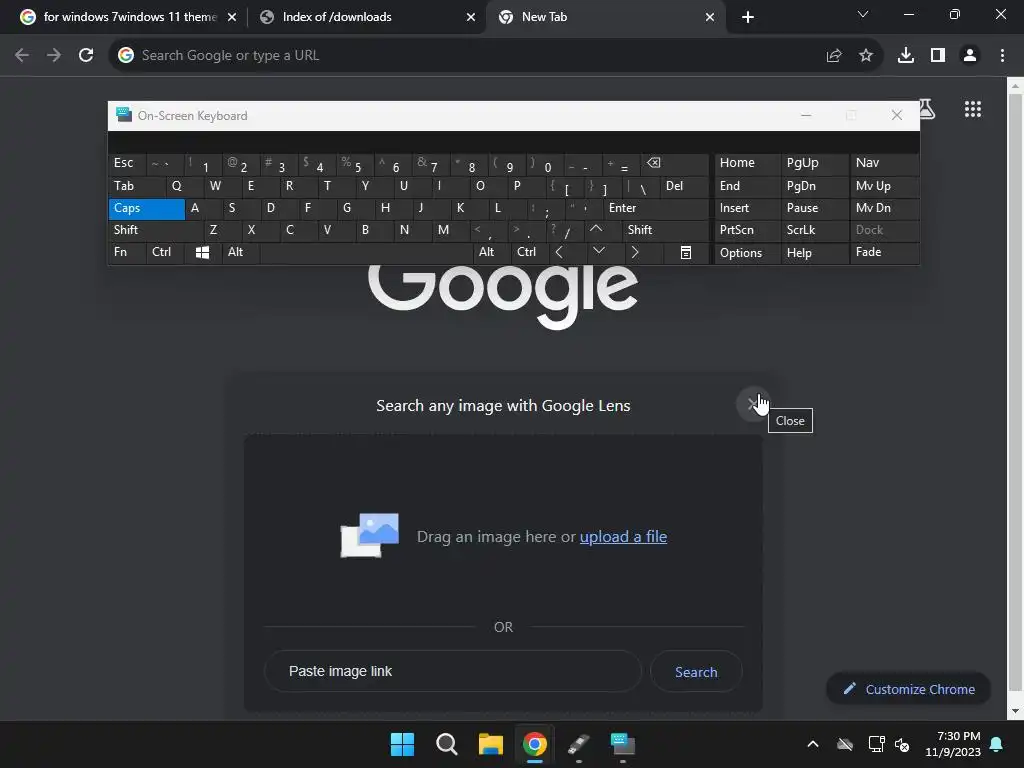Viewport: 1024px width, 768px height.
Task: Click the share page icon in address bar
Action: click(x=834, y=56)
